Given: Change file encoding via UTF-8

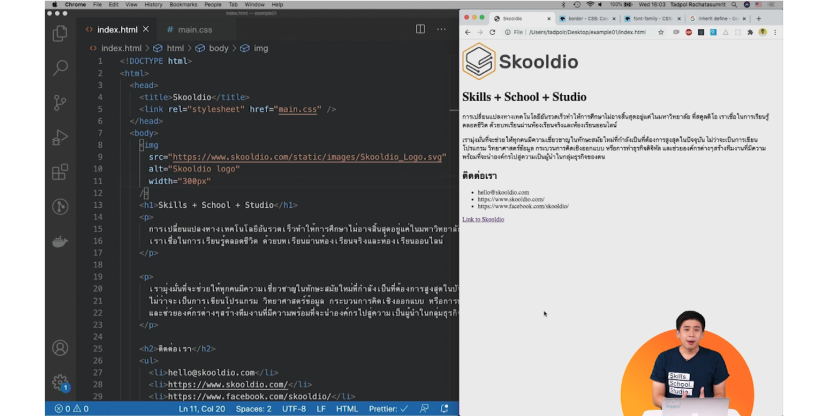Looking at the screenshot, I should [x=294, y=409].
